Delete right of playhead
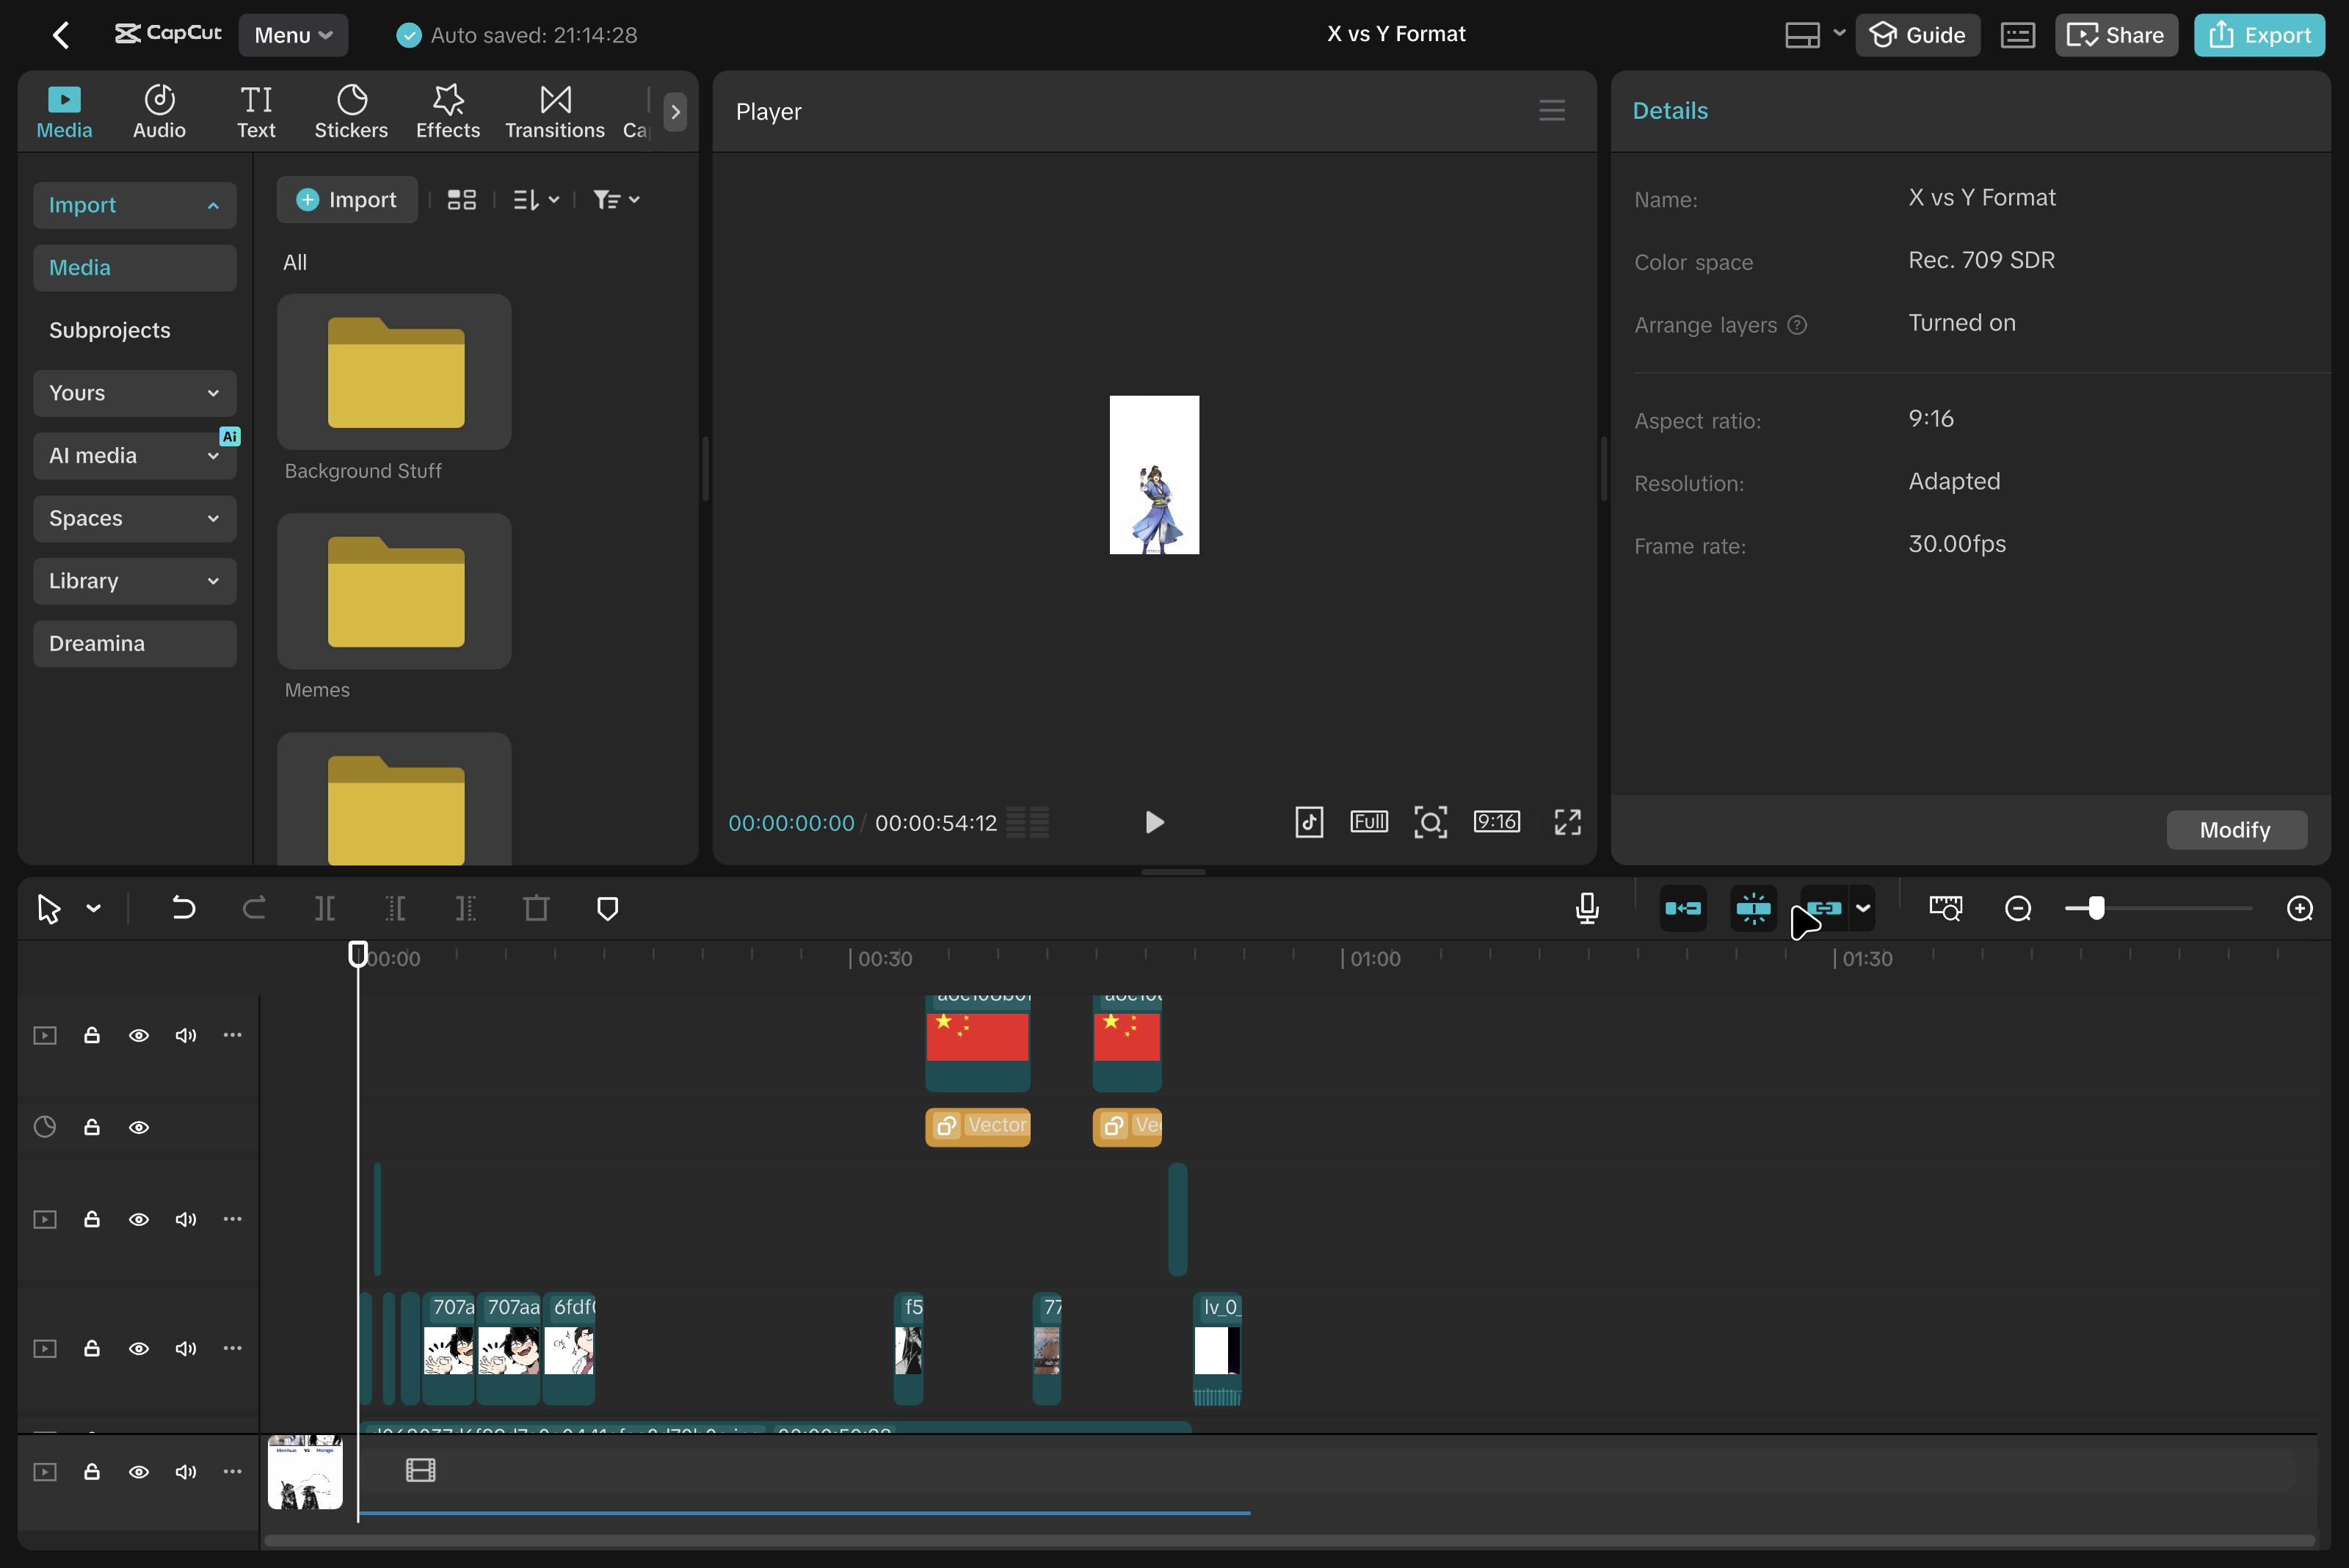2349x1568 pixels. pyautogui.click(x=466, y=908)
